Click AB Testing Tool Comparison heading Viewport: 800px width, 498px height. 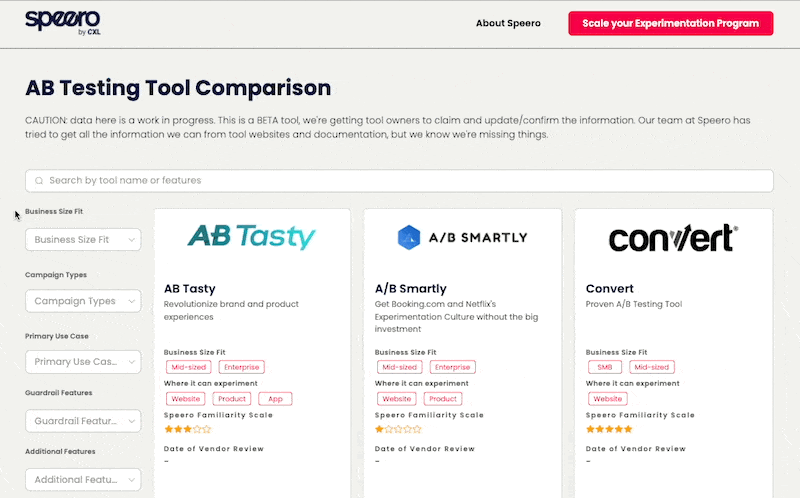point(178,88)
